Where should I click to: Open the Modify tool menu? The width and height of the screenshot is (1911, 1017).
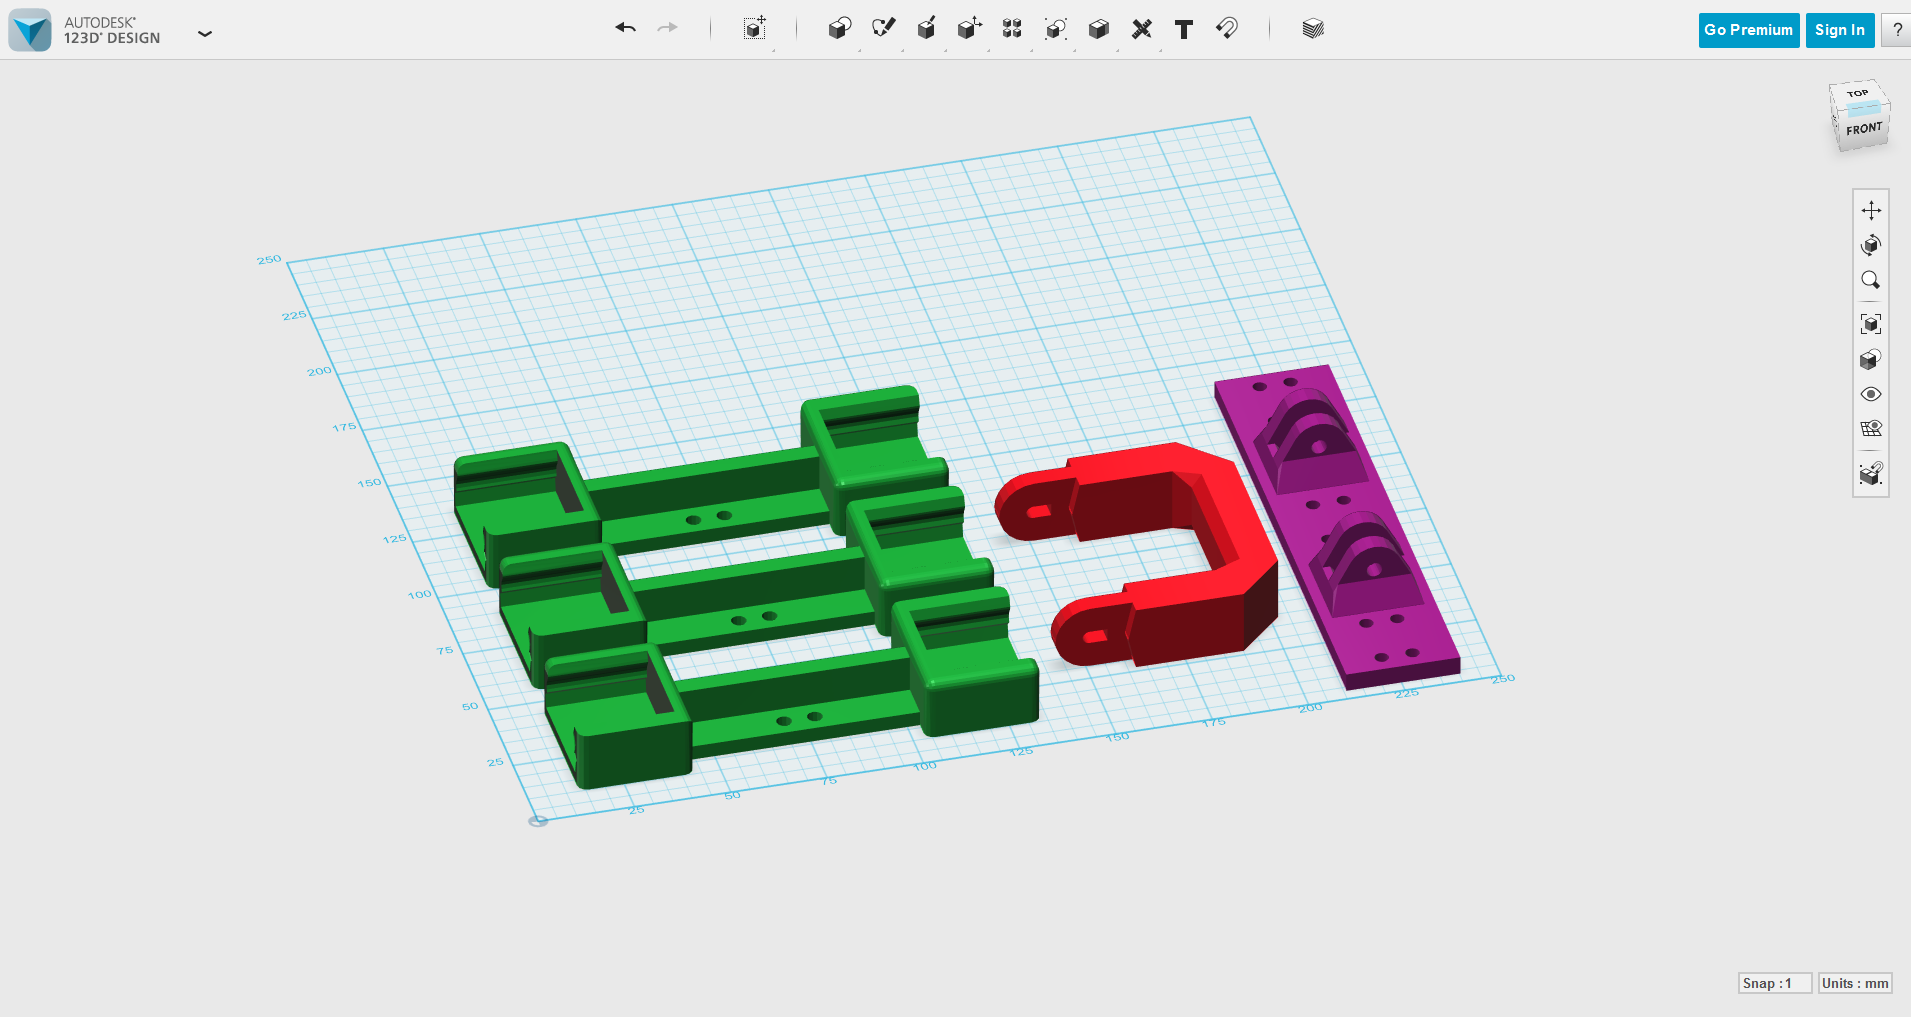pos(969,29)
